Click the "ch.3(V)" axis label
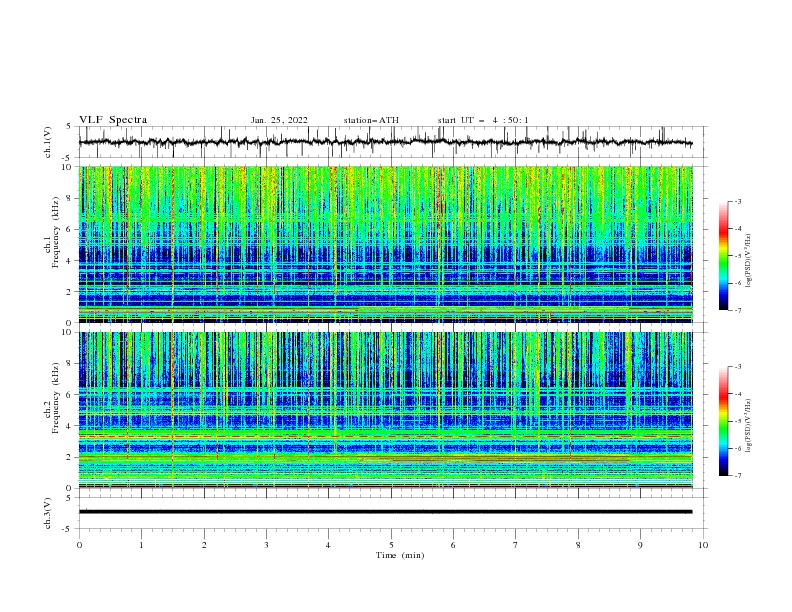Screen dimensions: 792x612 (x=48, y=513)
